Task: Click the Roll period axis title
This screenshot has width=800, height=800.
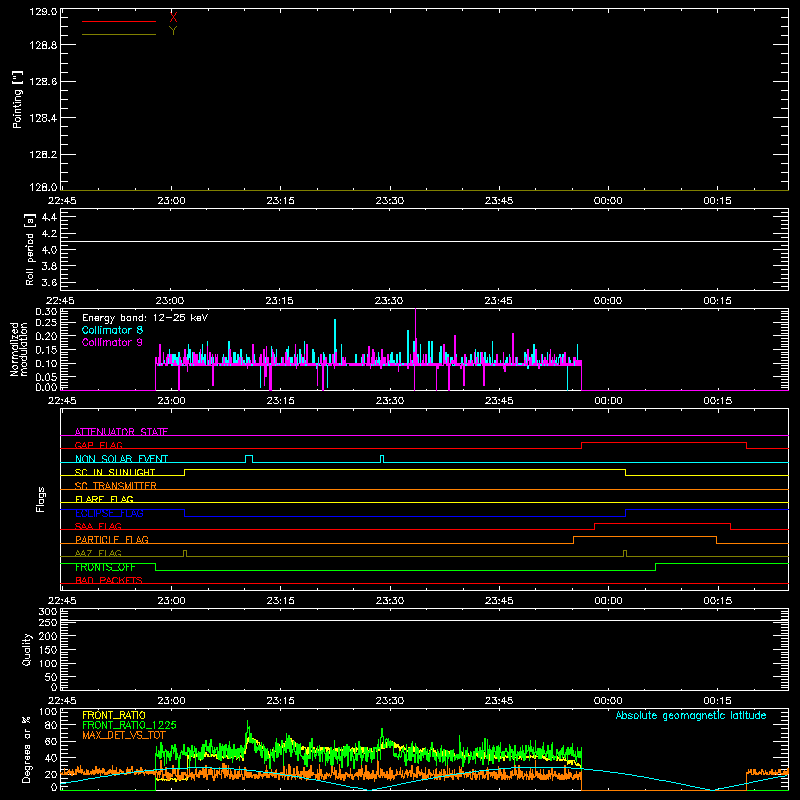Action: (30, 249)
